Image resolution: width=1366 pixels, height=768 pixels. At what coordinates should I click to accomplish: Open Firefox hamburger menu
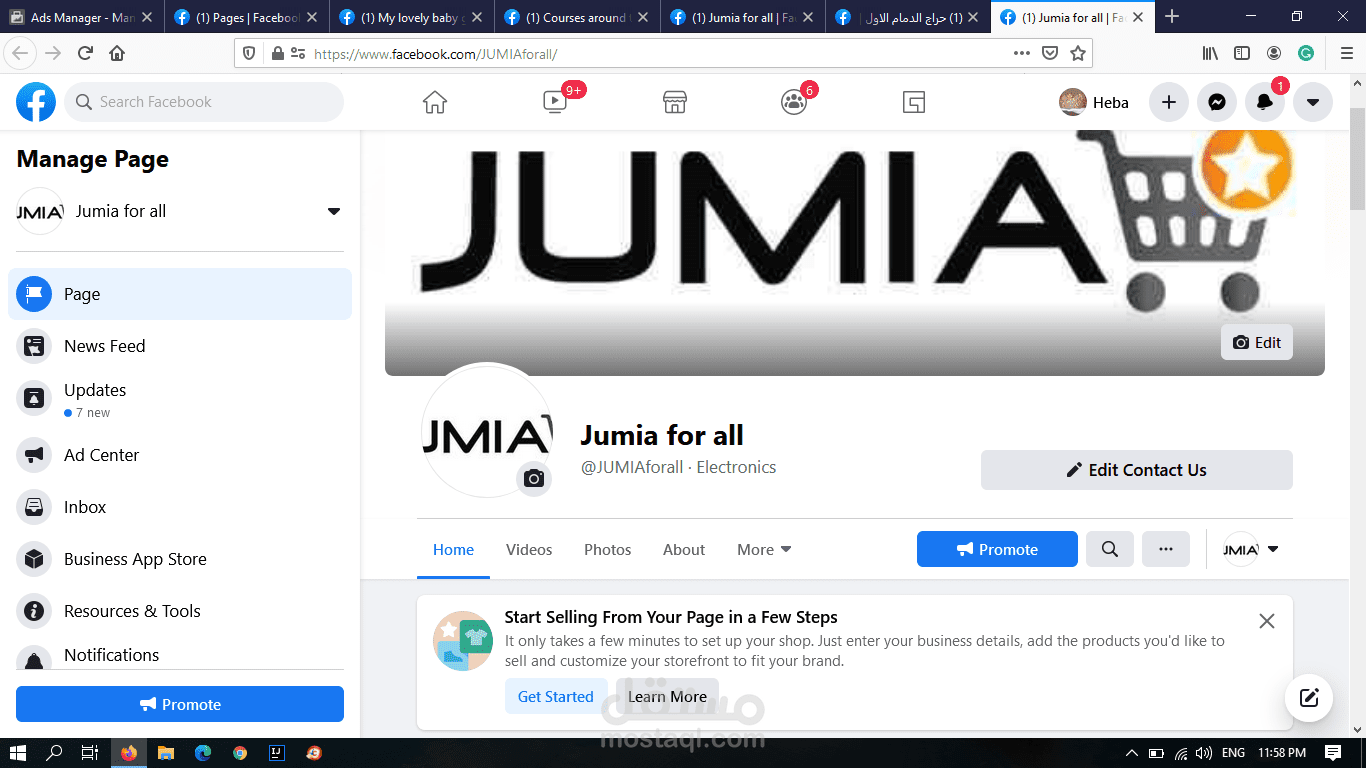pos(1347,53)
